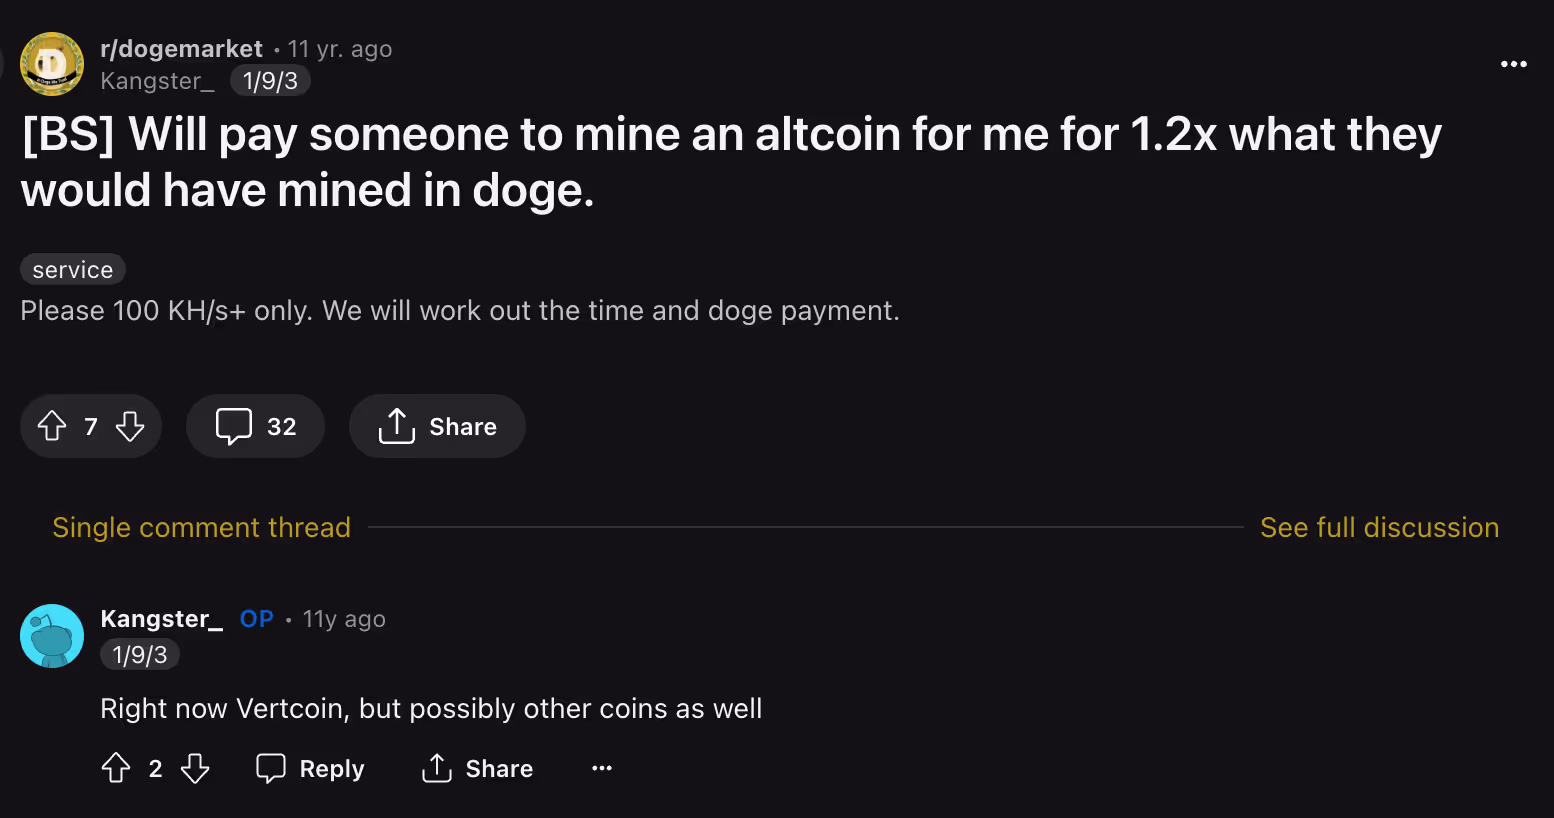Upvote the main post
The image size is (1554, 818).
pos(53,426)
